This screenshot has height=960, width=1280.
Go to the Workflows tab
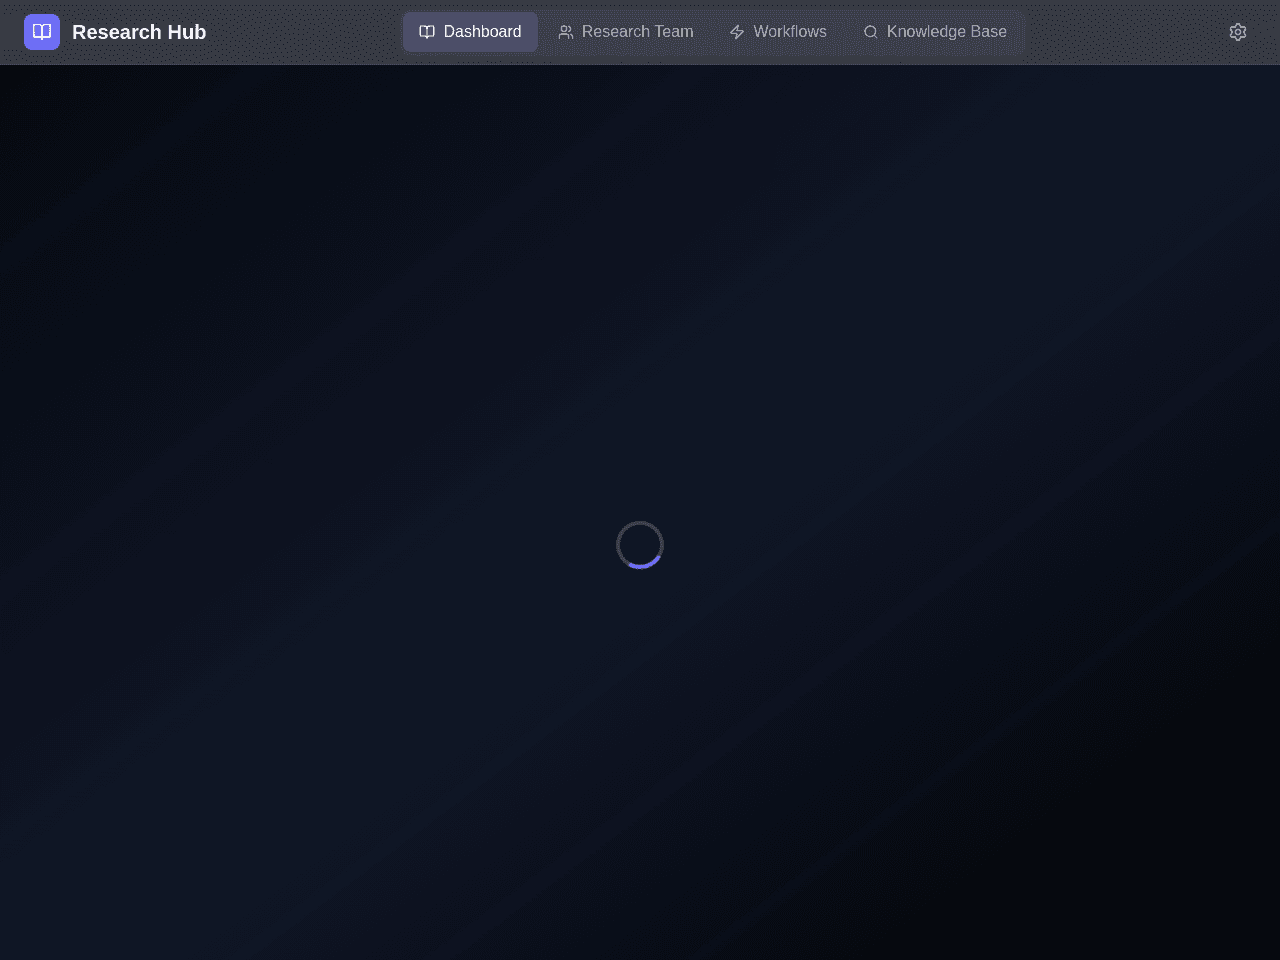point(778,32)
